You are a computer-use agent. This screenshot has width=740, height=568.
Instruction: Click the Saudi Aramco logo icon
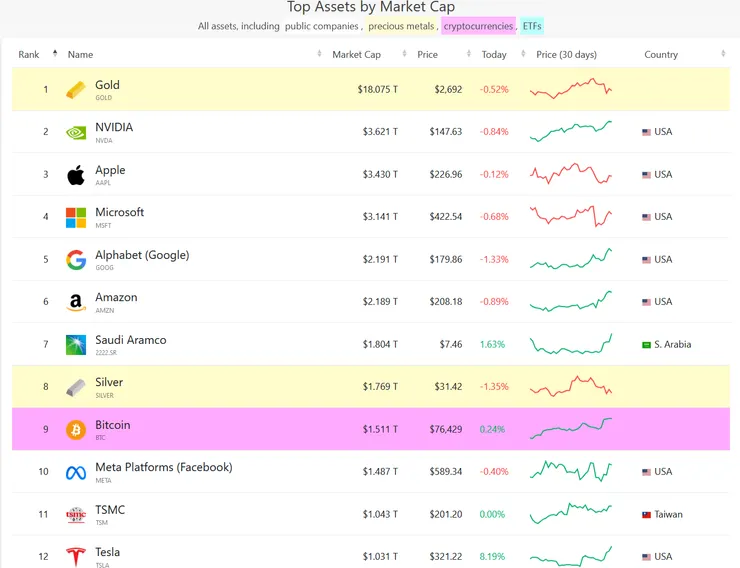[76, 345]
